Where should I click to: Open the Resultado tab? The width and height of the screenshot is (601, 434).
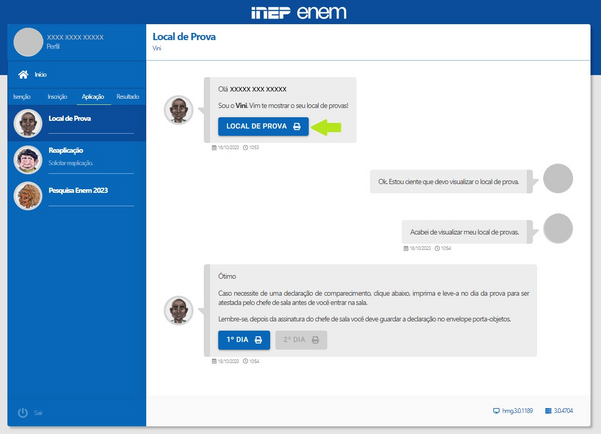(128, 97)
